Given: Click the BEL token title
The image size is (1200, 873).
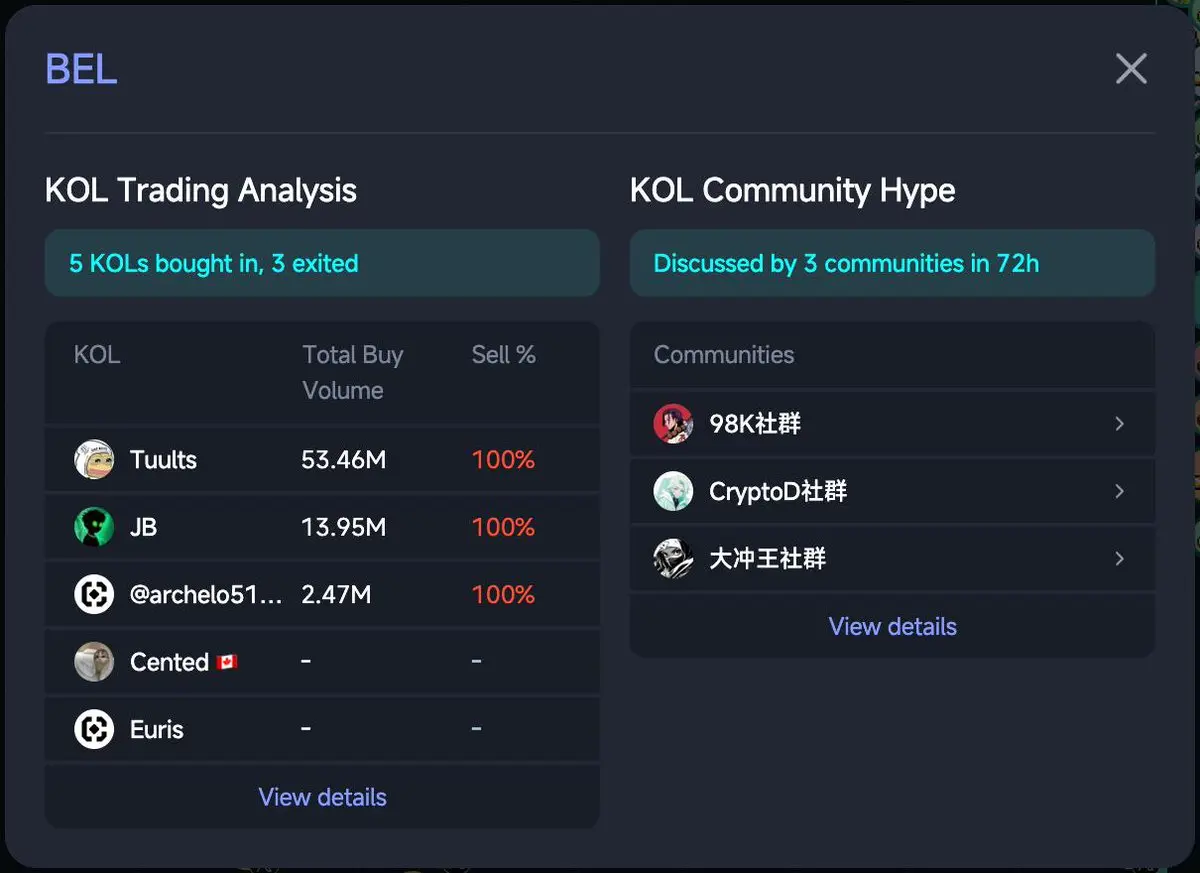Looking at the screenshot, I should coord(81,69).
